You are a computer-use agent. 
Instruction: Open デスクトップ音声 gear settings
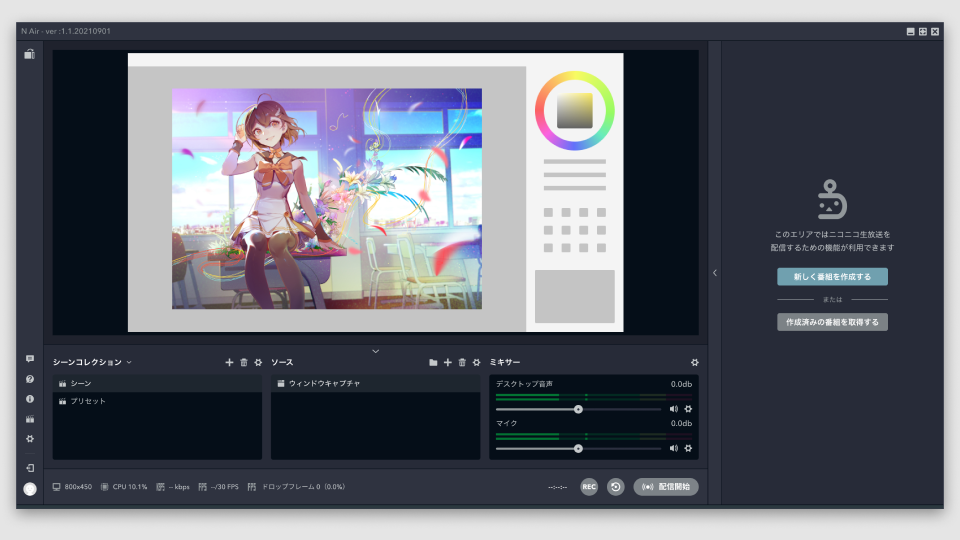[x=688, y=409]
